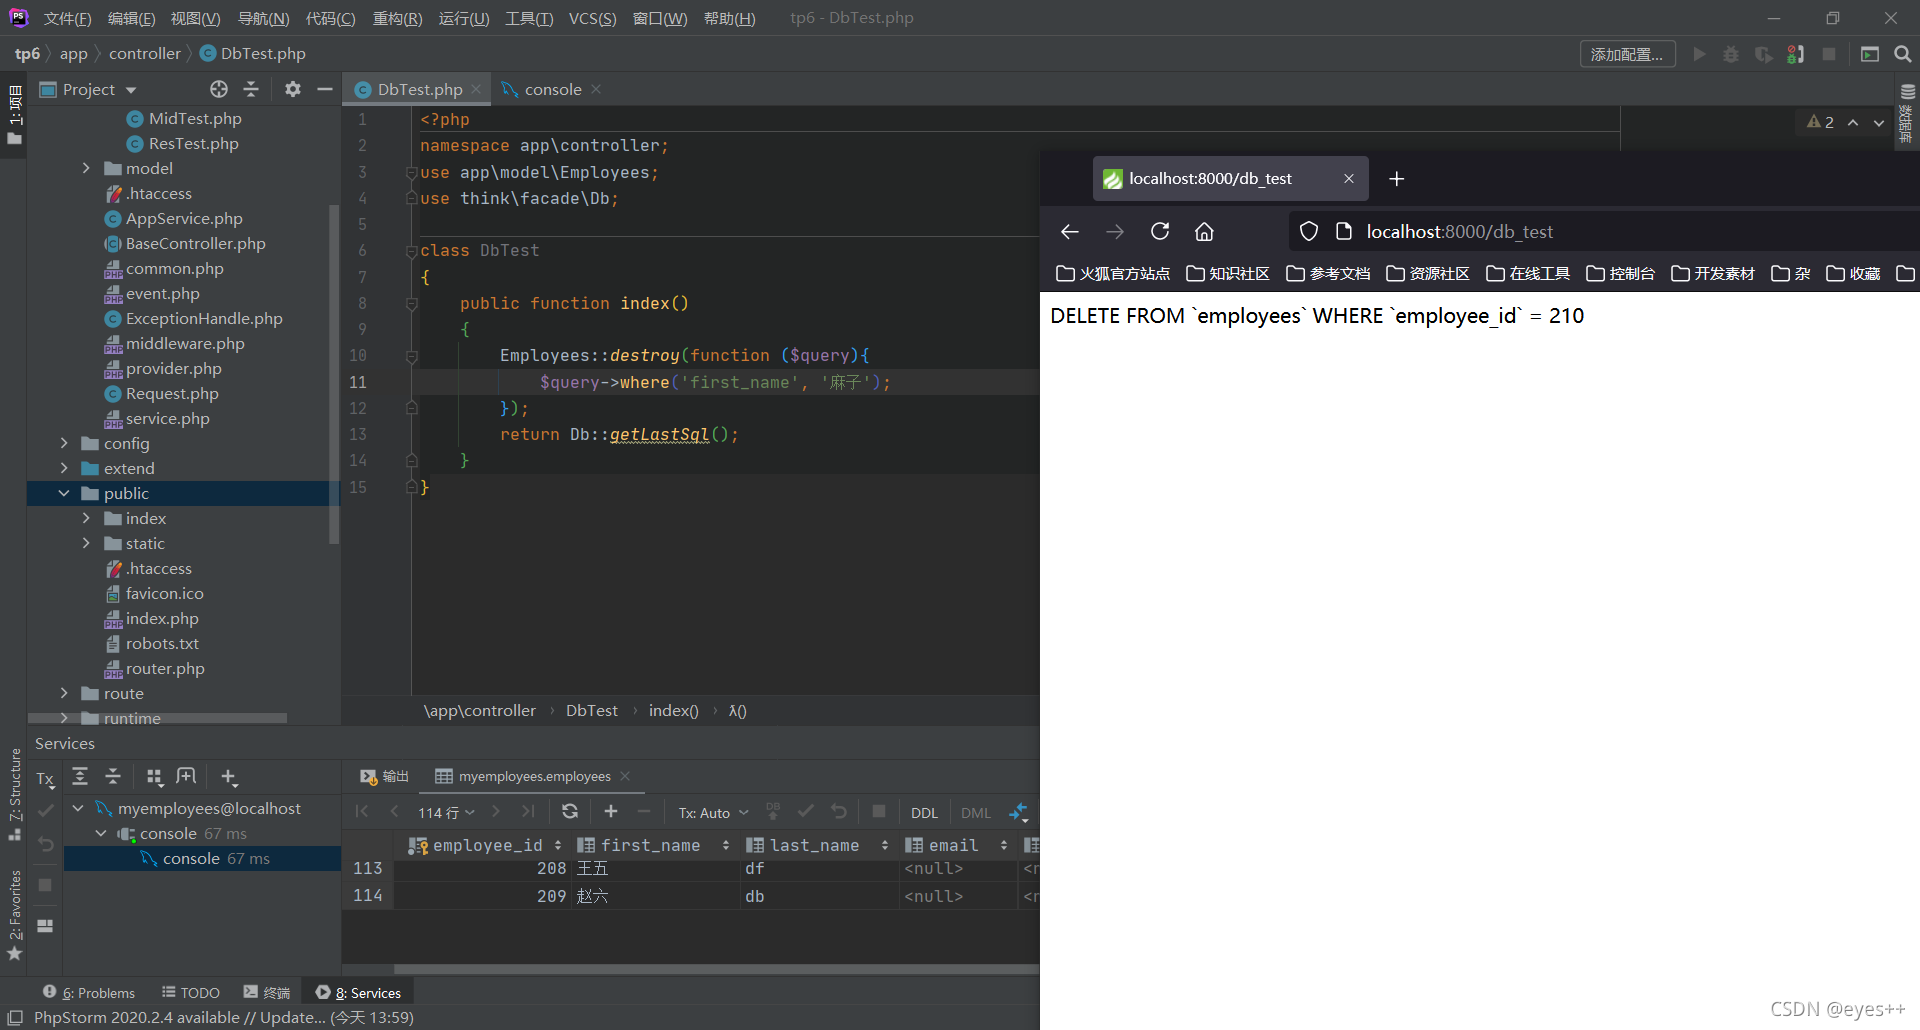
Task: Open the Tx: Auto transaction mode dropdown
Action: pyautogui.click(x=713, y=812)
